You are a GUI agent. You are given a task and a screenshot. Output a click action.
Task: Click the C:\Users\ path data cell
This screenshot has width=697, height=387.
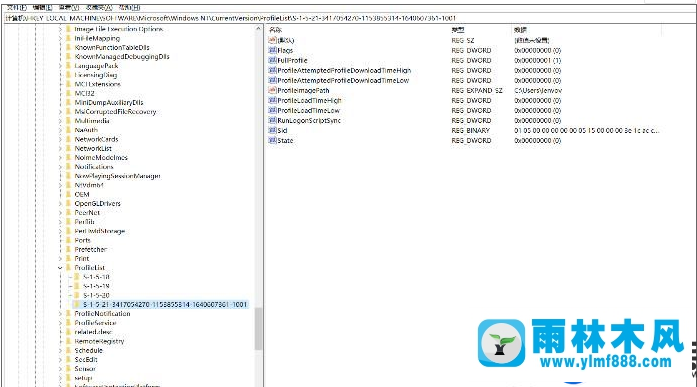538,90
